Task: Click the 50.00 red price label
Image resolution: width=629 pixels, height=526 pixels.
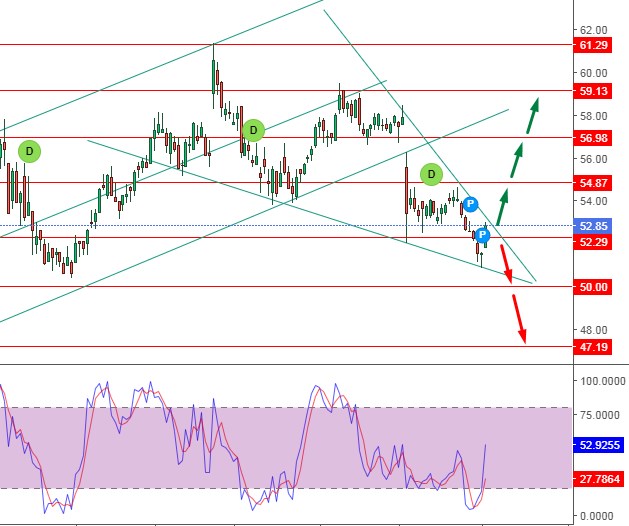Action: [x=593, y=287]
